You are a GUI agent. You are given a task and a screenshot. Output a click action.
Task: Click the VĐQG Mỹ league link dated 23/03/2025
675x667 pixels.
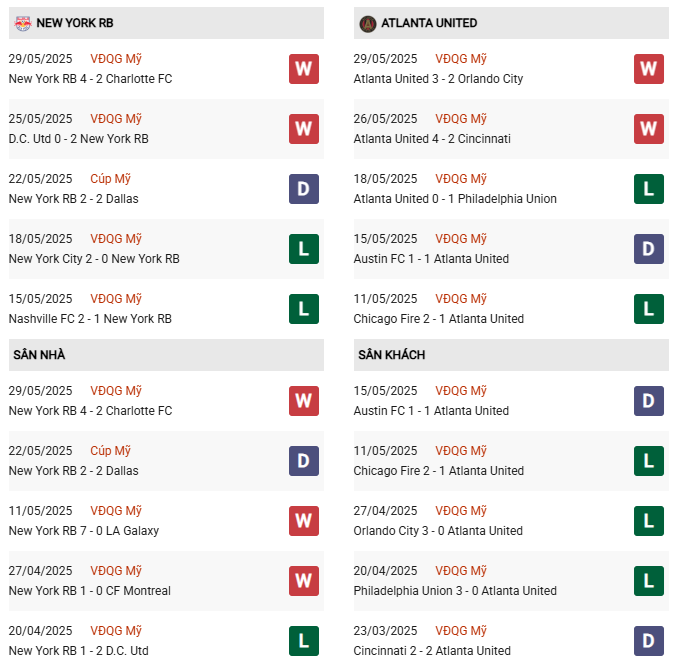(461, 631)
